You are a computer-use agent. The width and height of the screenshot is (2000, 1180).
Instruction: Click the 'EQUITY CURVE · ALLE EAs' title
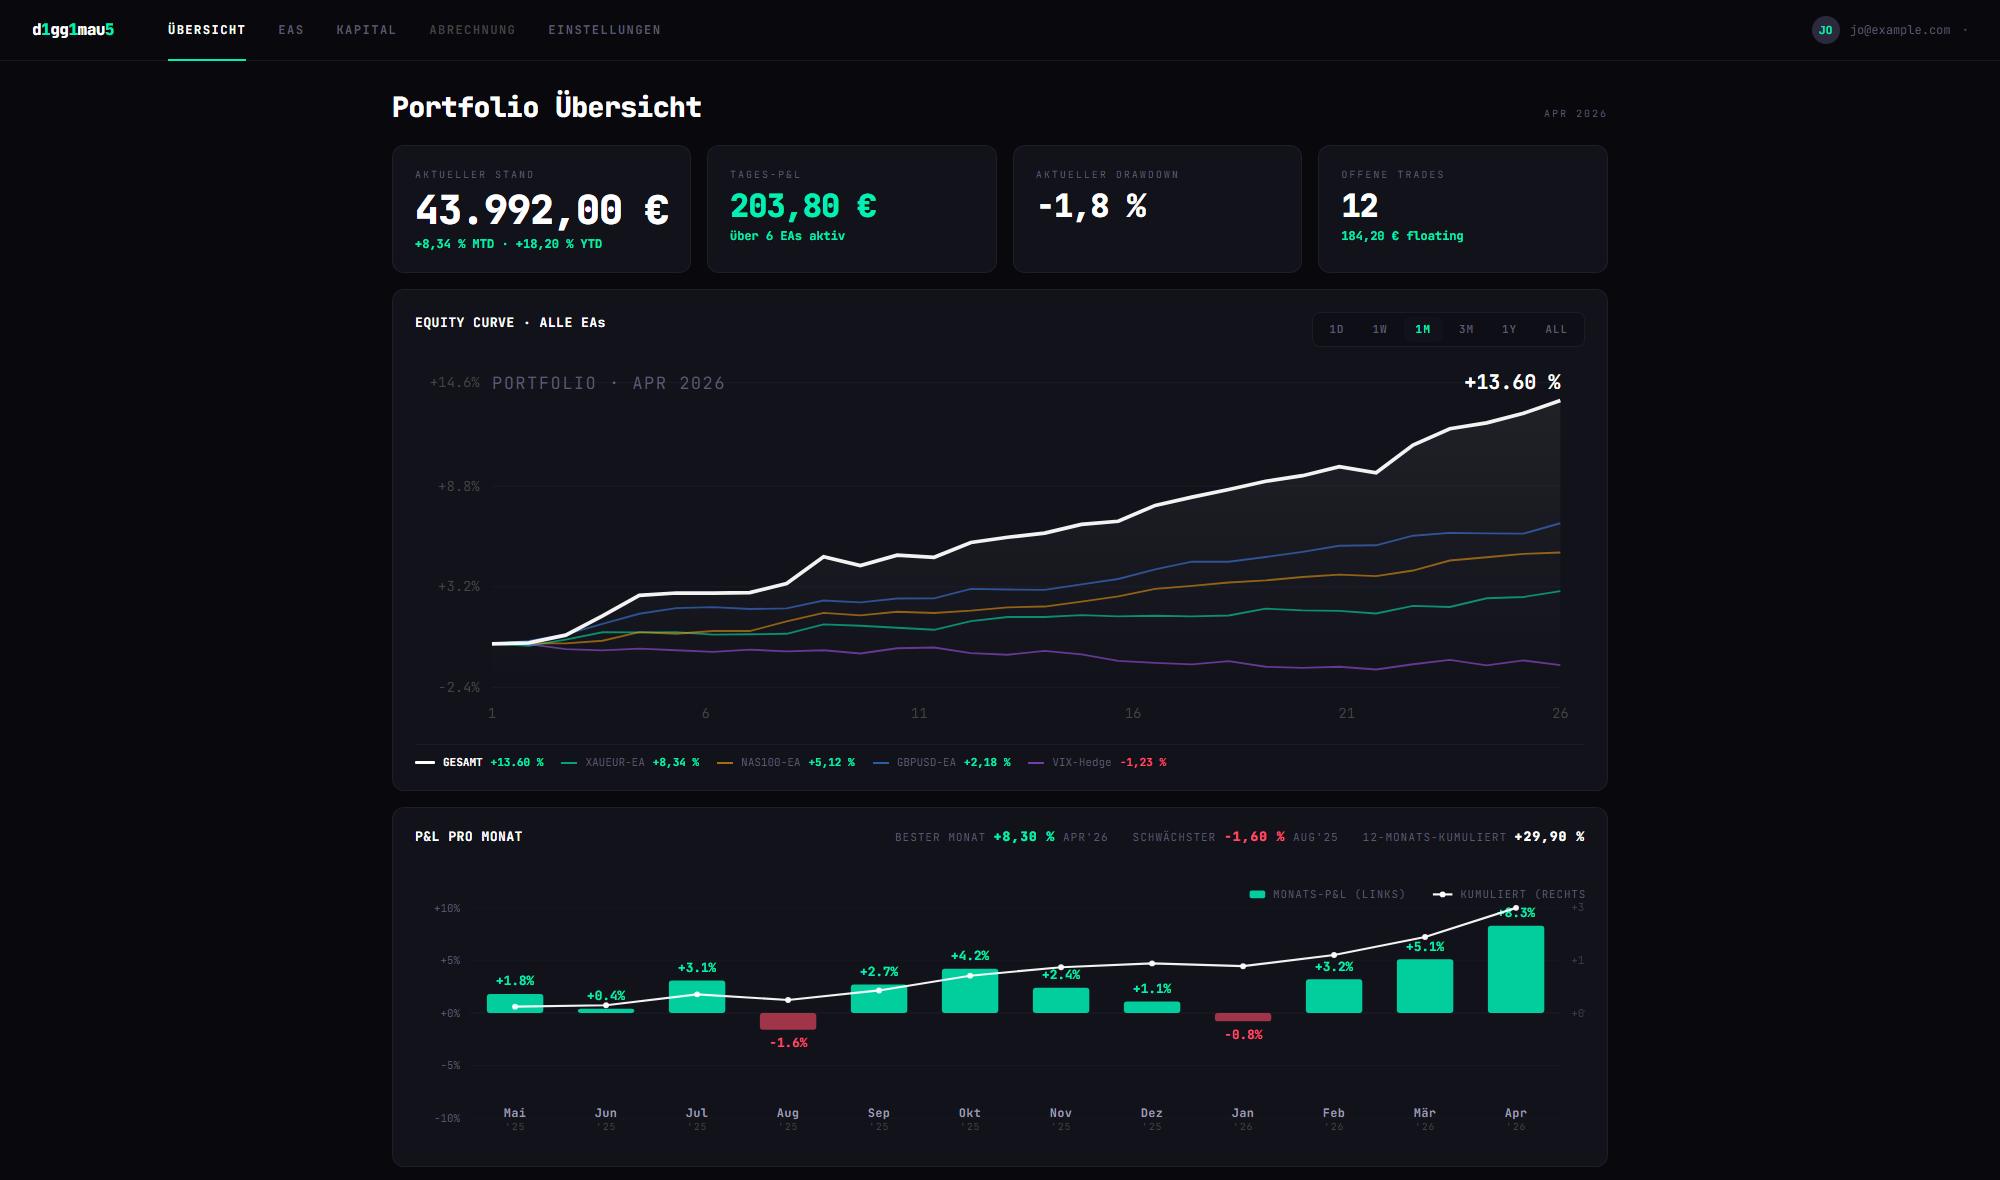pos(510,323)
